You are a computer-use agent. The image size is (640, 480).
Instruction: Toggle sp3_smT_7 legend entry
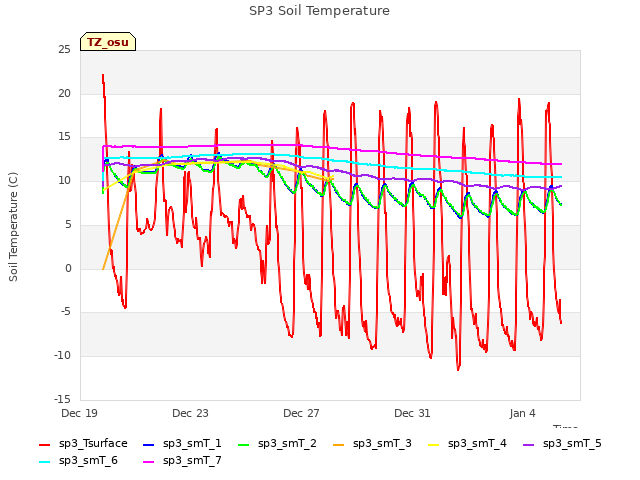[182, 461]
